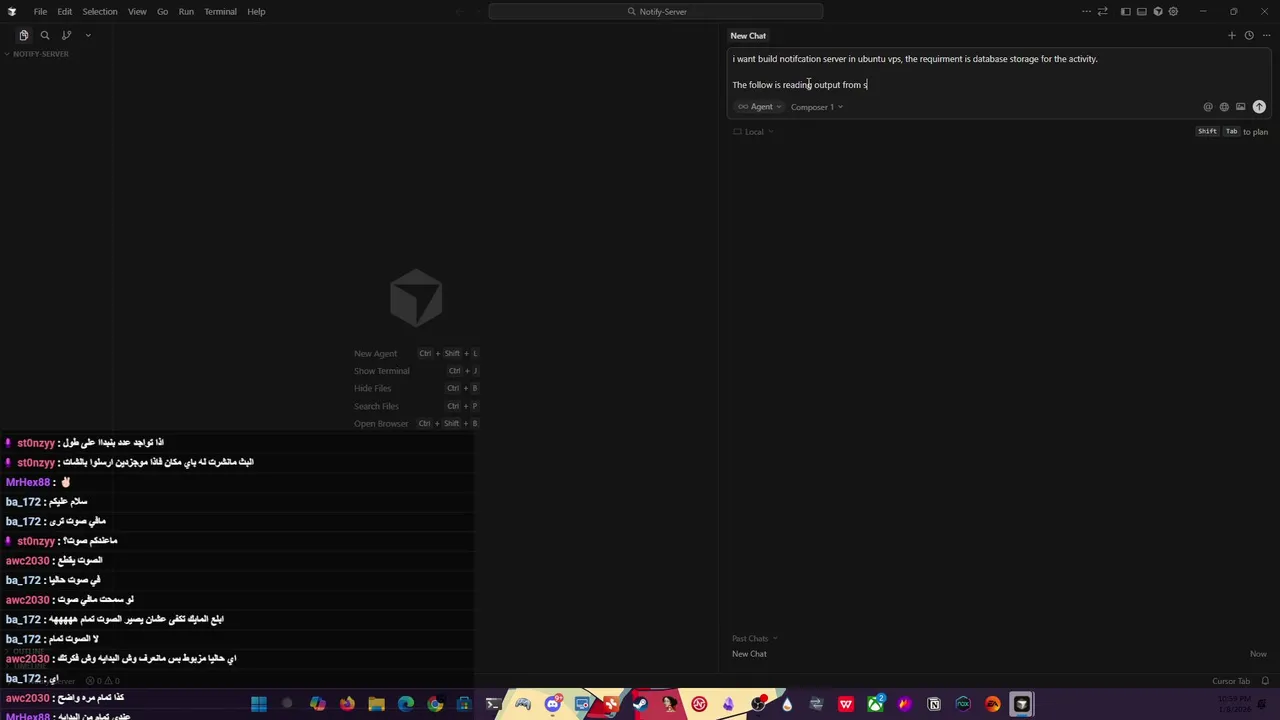The image size is (1280, 720).
Task: Click the Notify-Server command search box
Action: pos(656,11)
